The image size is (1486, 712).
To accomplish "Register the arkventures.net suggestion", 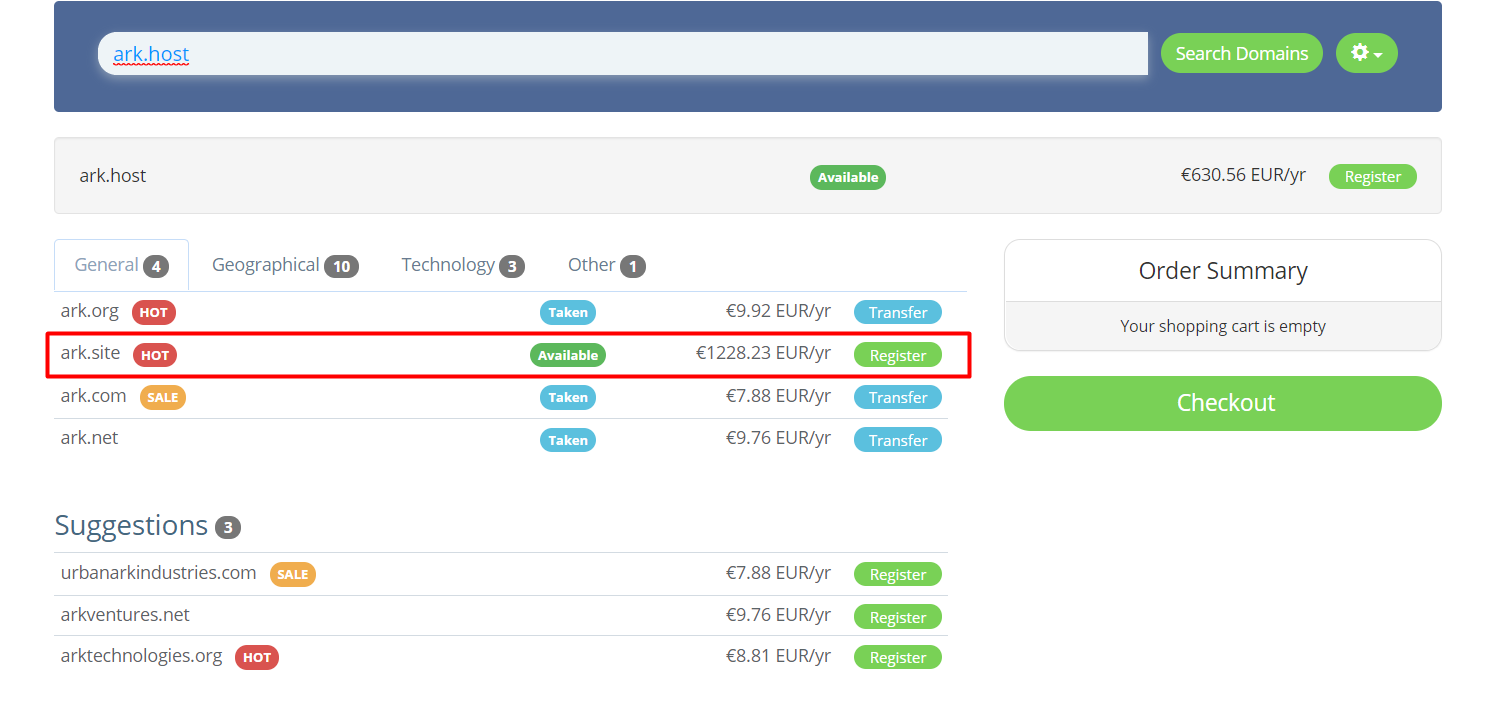I will pyautogui.click(x=897, y=616).
